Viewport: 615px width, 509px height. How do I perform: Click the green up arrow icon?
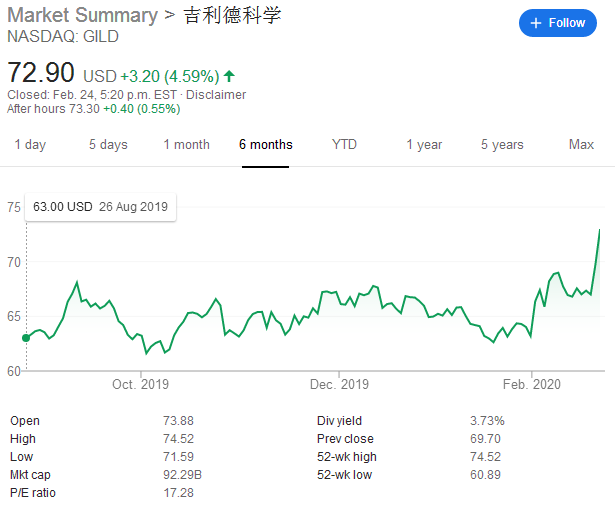click(230, 75)
